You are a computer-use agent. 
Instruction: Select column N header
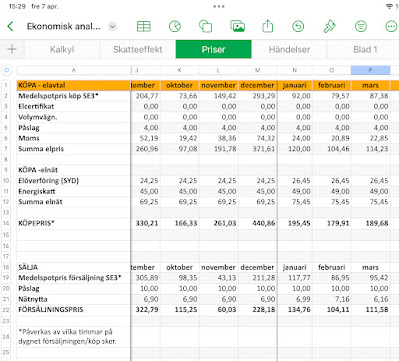click(x=295, y=70)
